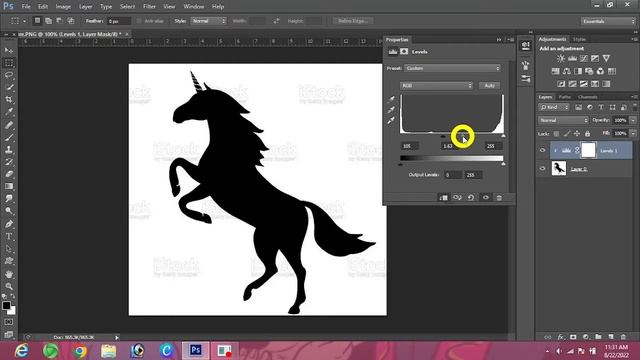This screenshot has height=360, width=640.
Task: Toggle lock transparent pixels
Action: coord(556,134)
